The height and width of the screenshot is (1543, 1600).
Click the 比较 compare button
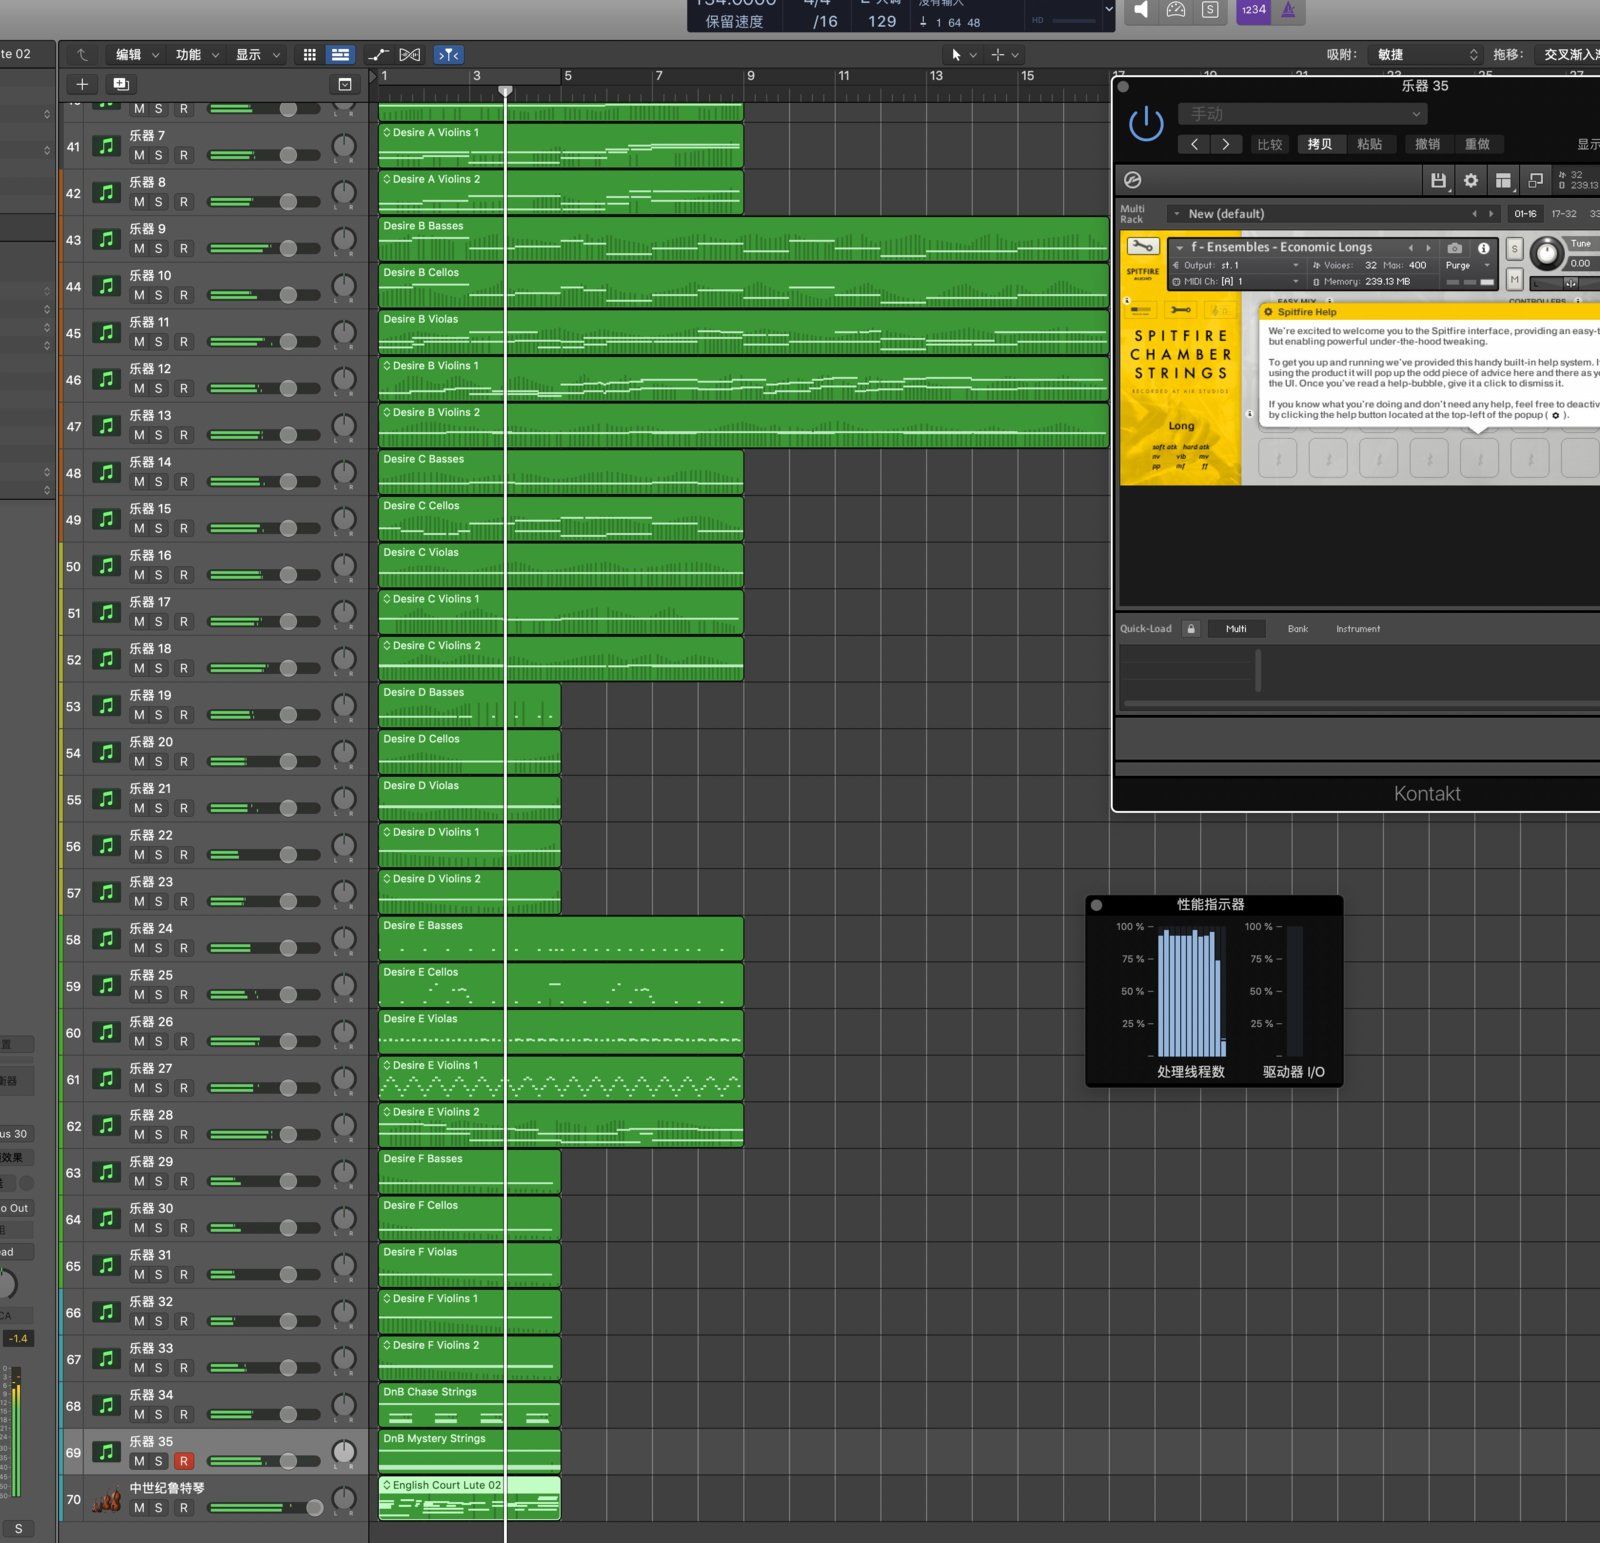tap(1269, 144)
